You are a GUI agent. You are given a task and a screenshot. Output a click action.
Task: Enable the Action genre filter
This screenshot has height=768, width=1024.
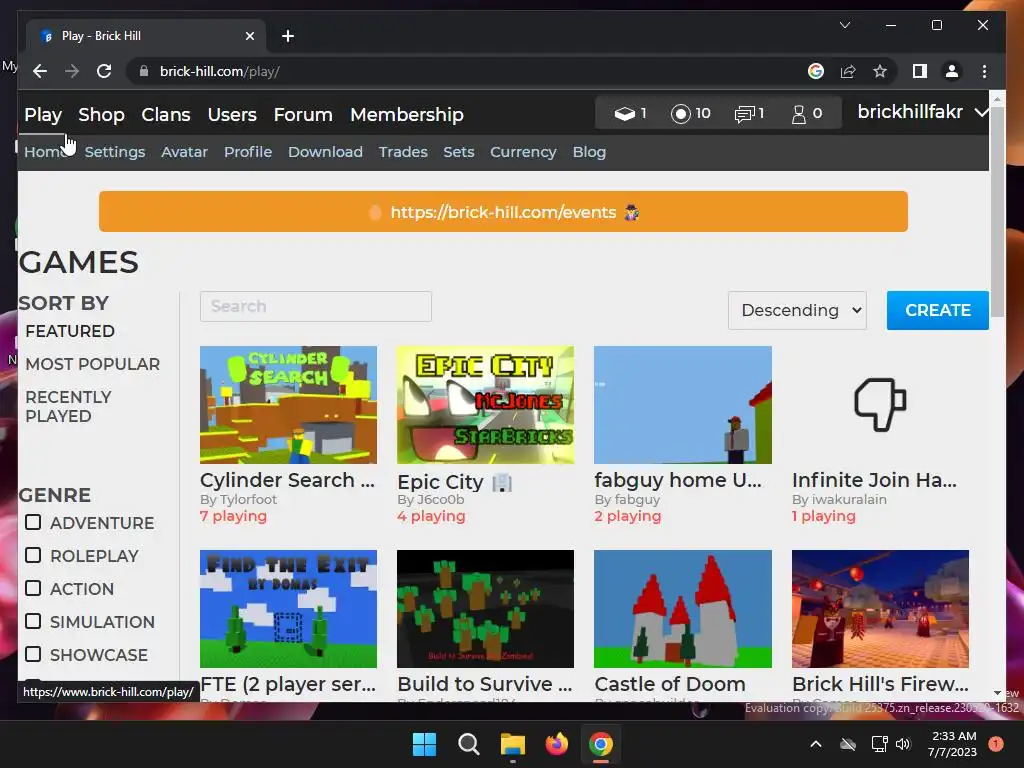33,588
